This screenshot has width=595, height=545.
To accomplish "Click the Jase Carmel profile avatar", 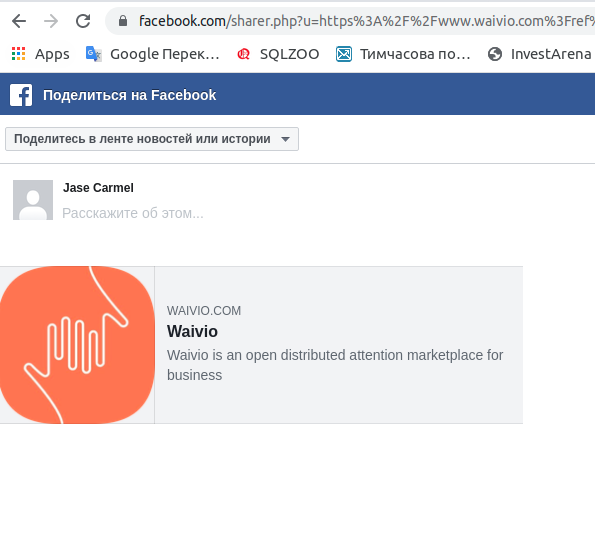I will click(33, 200).
